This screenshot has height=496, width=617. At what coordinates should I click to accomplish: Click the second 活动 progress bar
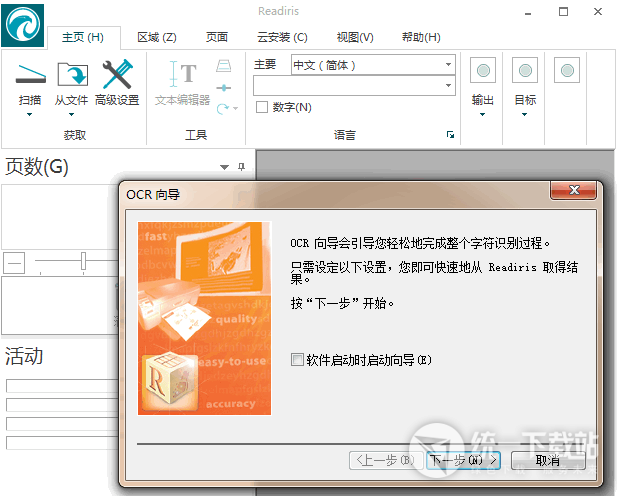(62, 405)
